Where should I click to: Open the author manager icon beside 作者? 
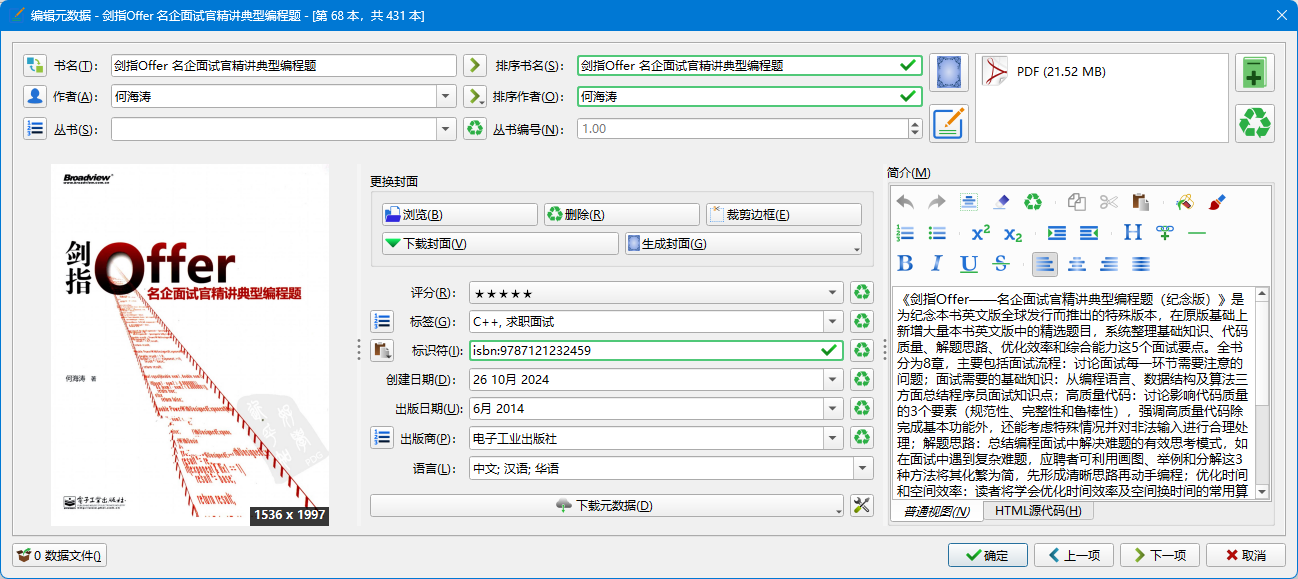(35, 97)
